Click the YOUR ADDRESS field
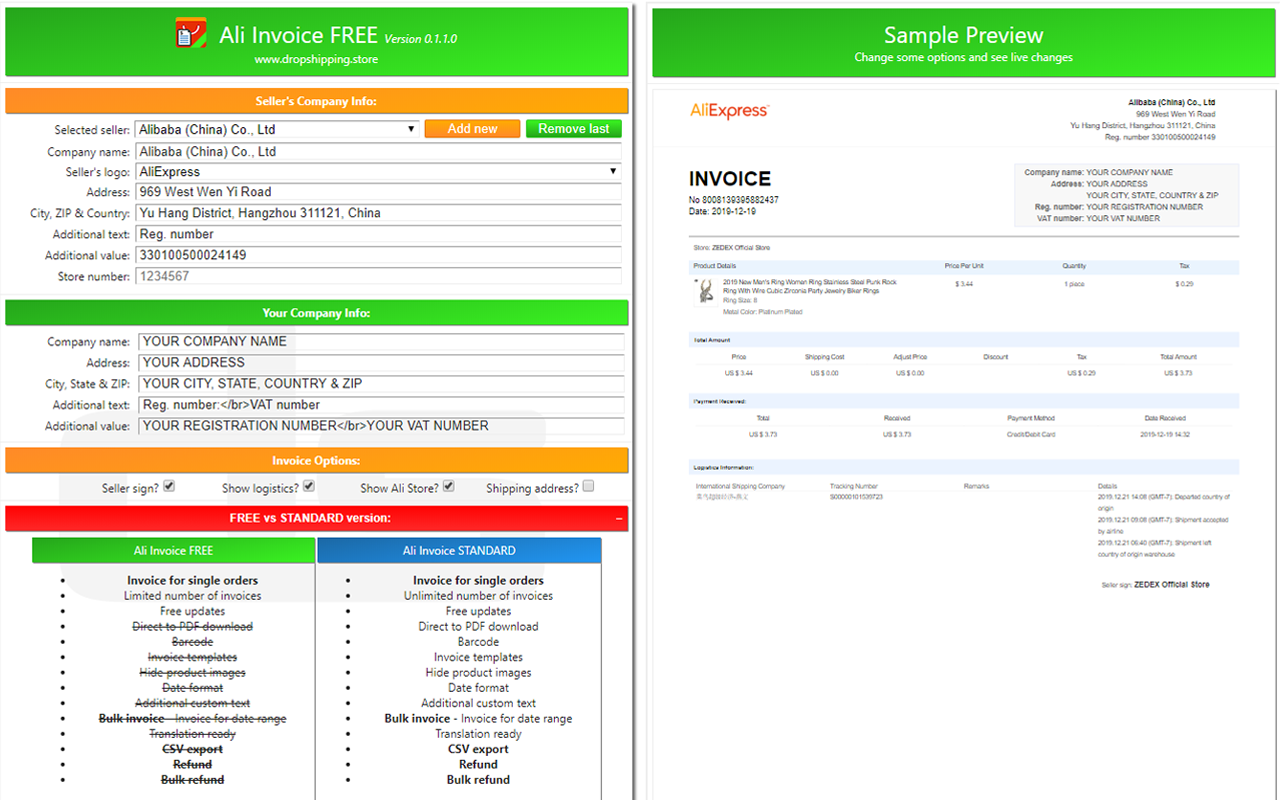Screen dimensions: 1280x800 [x=381, y=363]
